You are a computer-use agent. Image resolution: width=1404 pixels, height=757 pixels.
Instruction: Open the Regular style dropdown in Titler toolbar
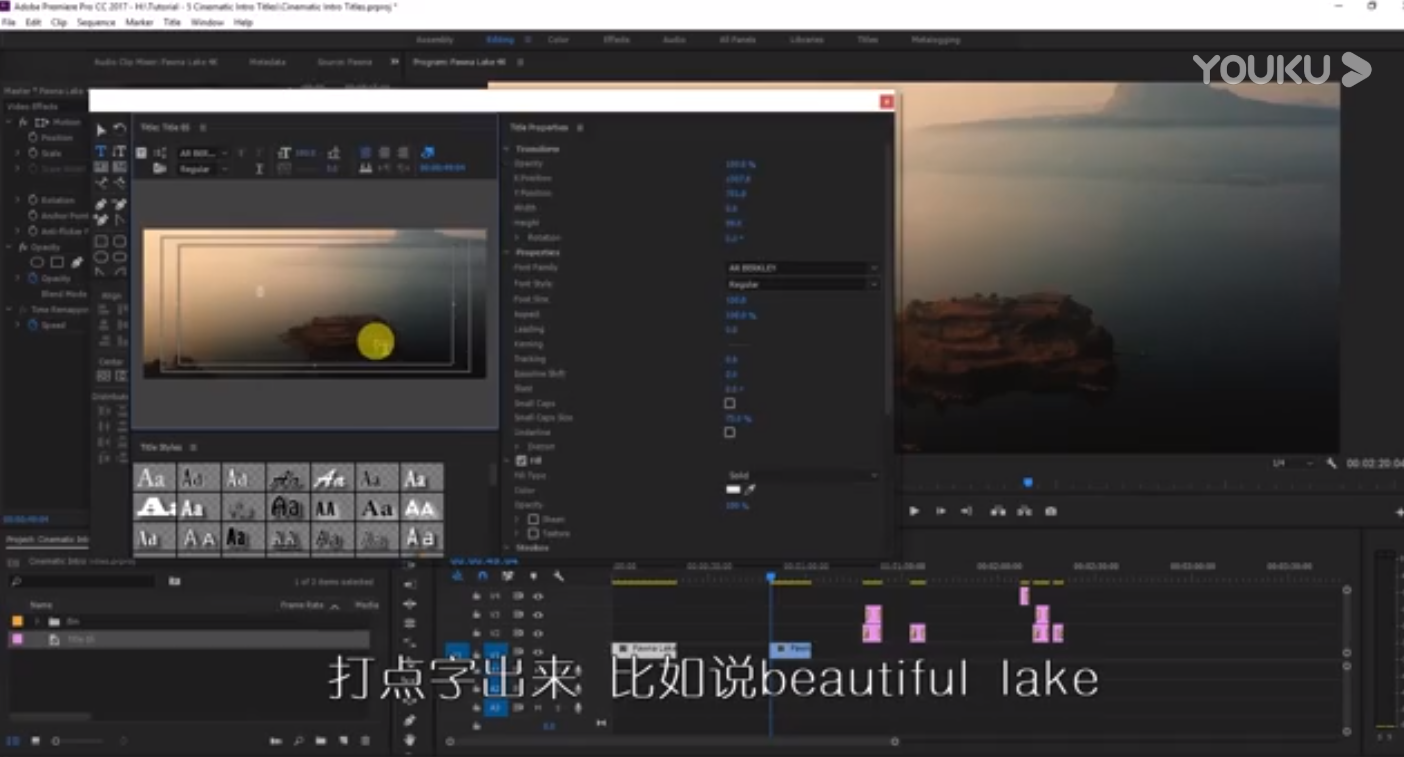point(203,169)
